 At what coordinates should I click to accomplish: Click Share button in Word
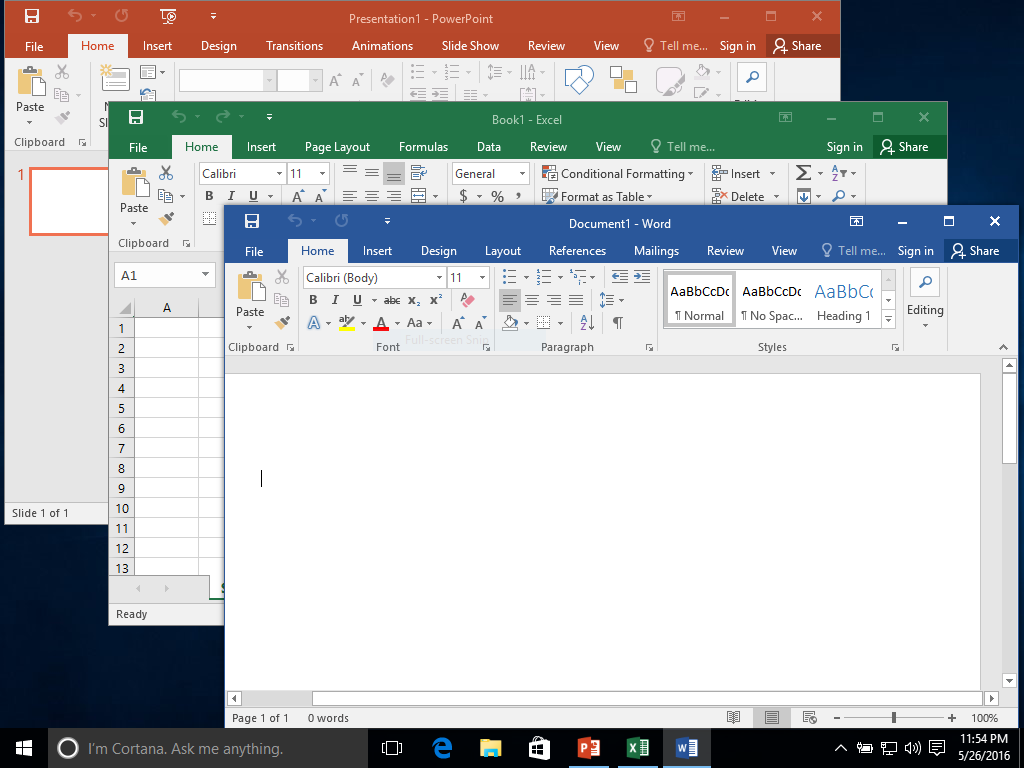(976, 251)
